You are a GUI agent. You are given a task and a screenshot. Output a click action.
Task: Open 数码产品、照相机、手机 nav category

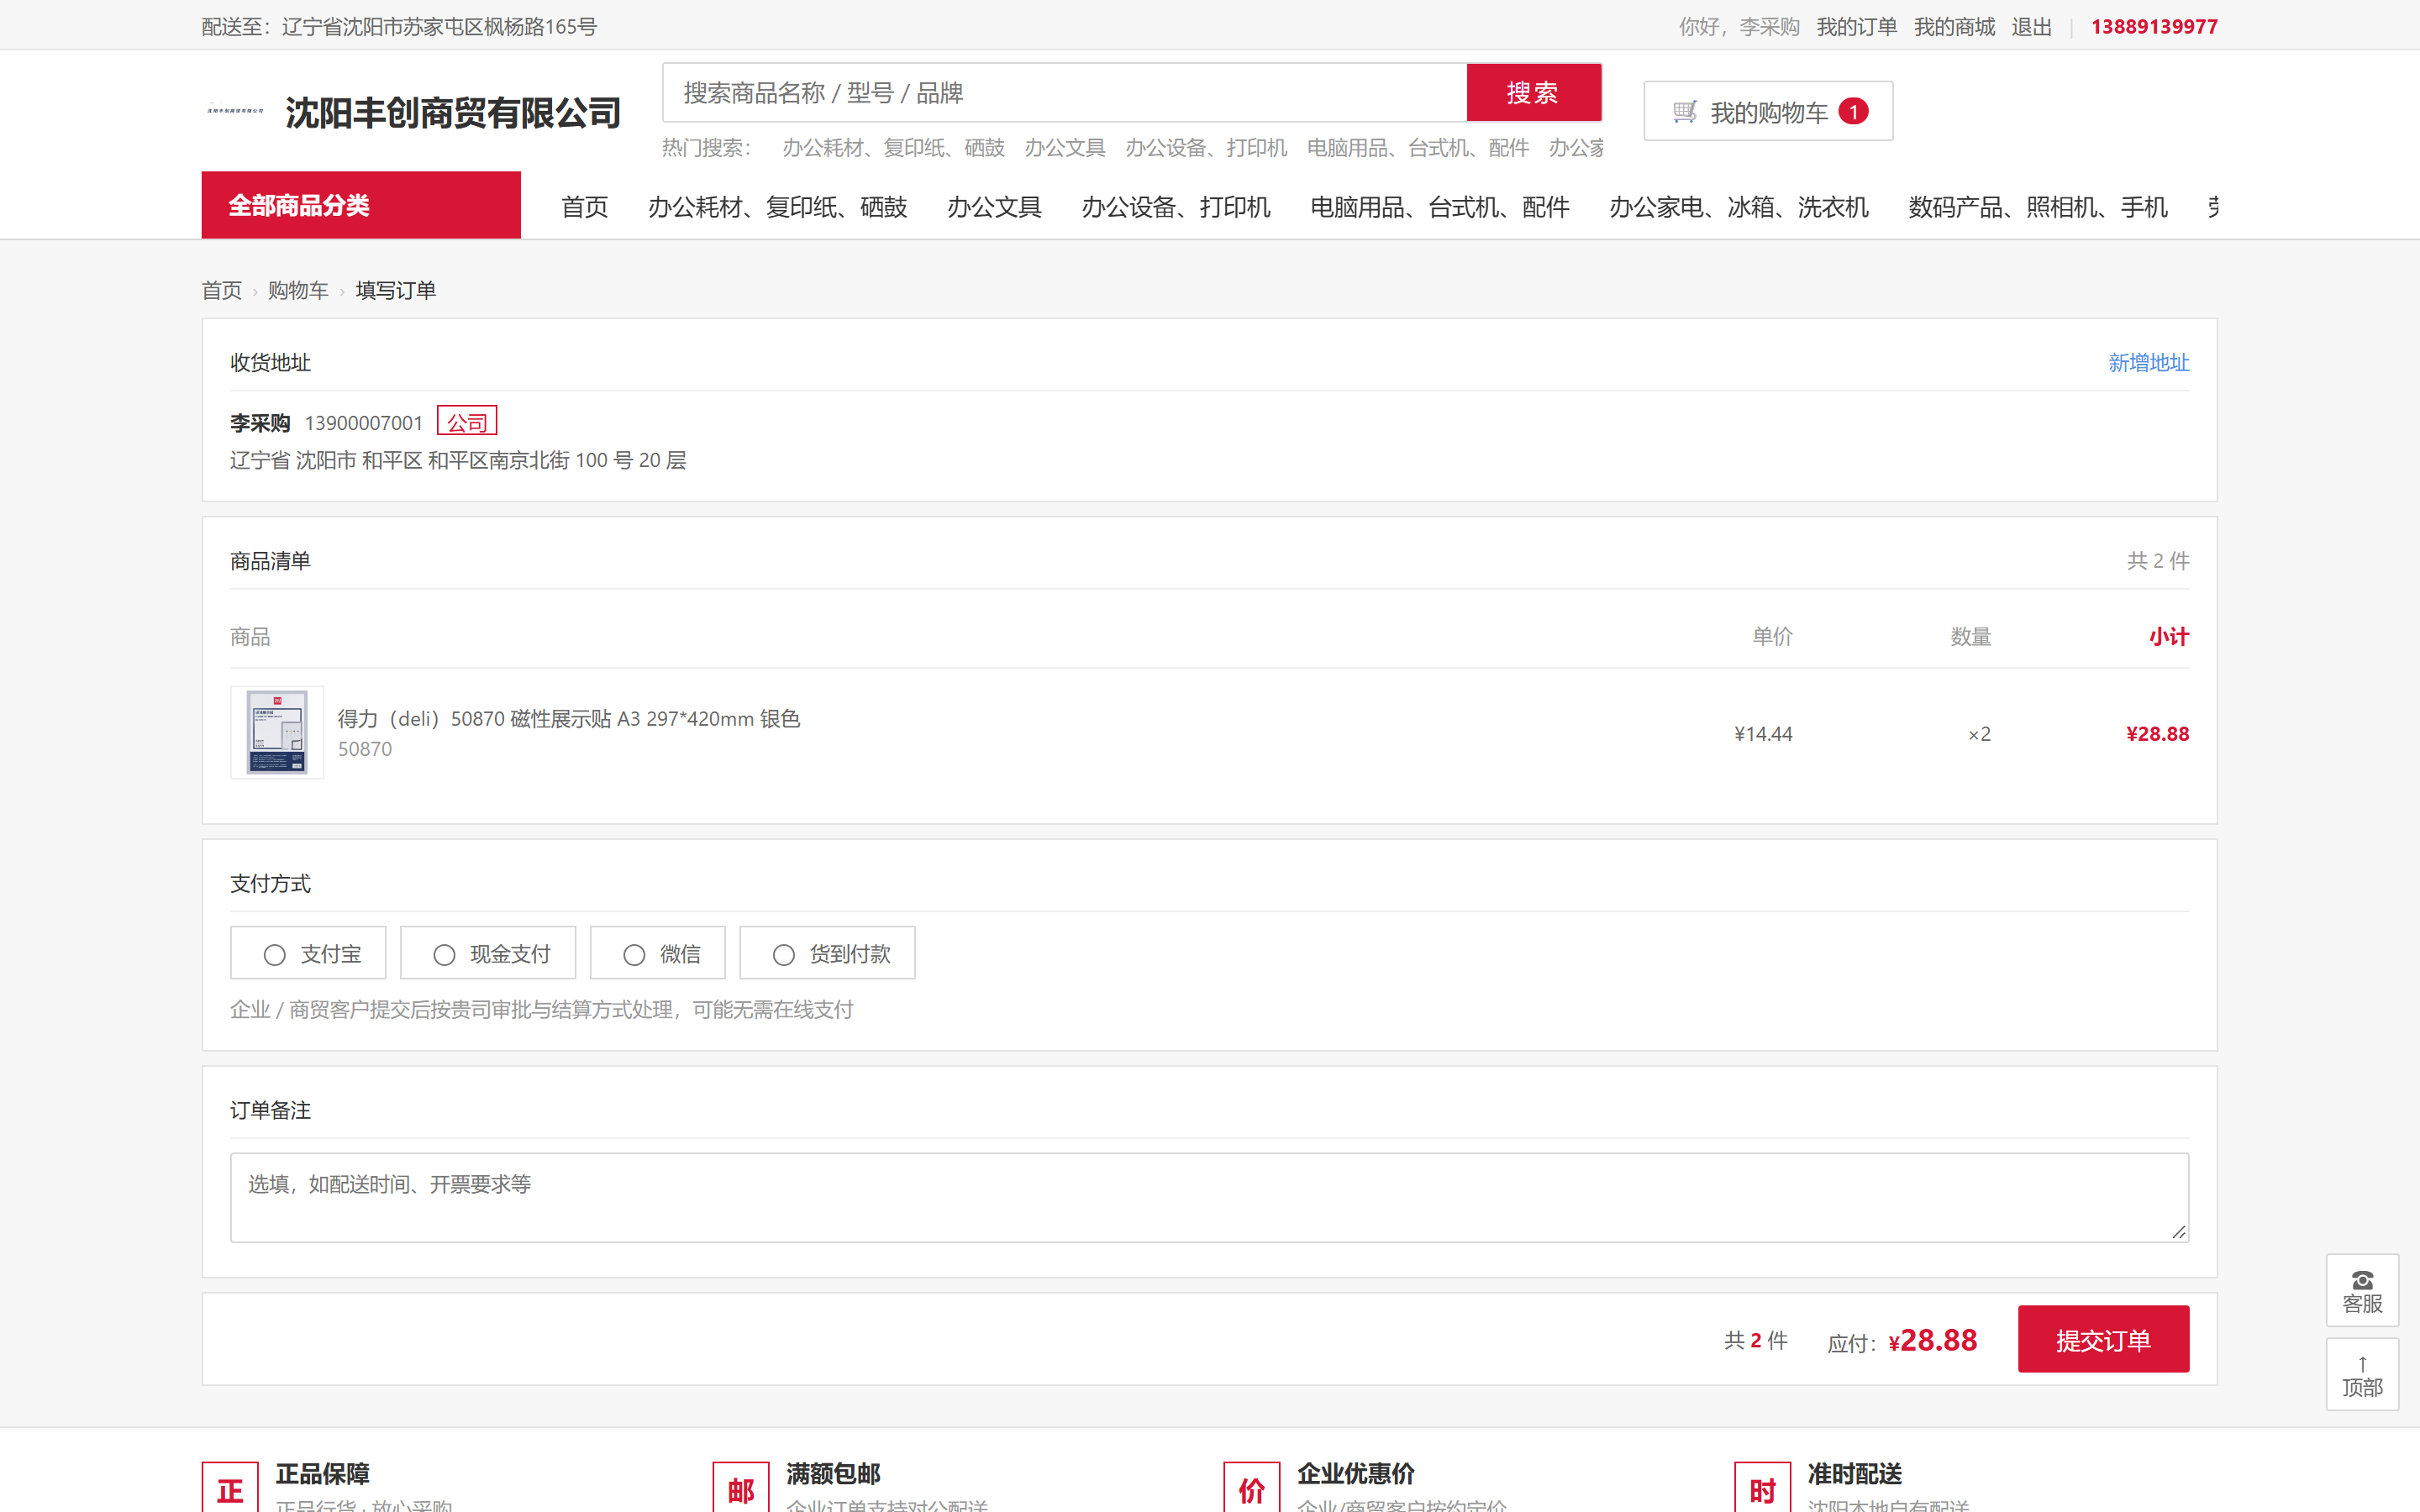2038,207
